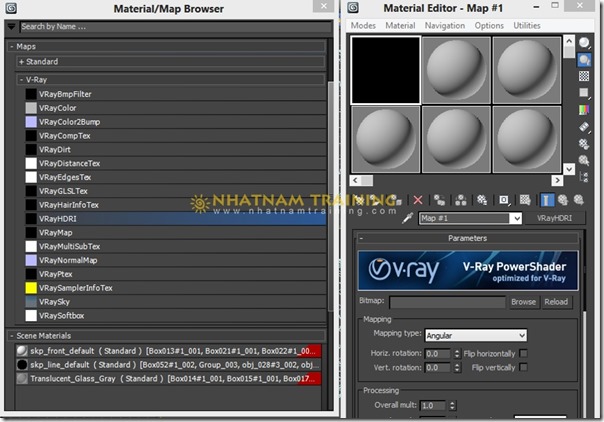
Task: Select skp_line_default scene material
Action: (x=168, y=365)
